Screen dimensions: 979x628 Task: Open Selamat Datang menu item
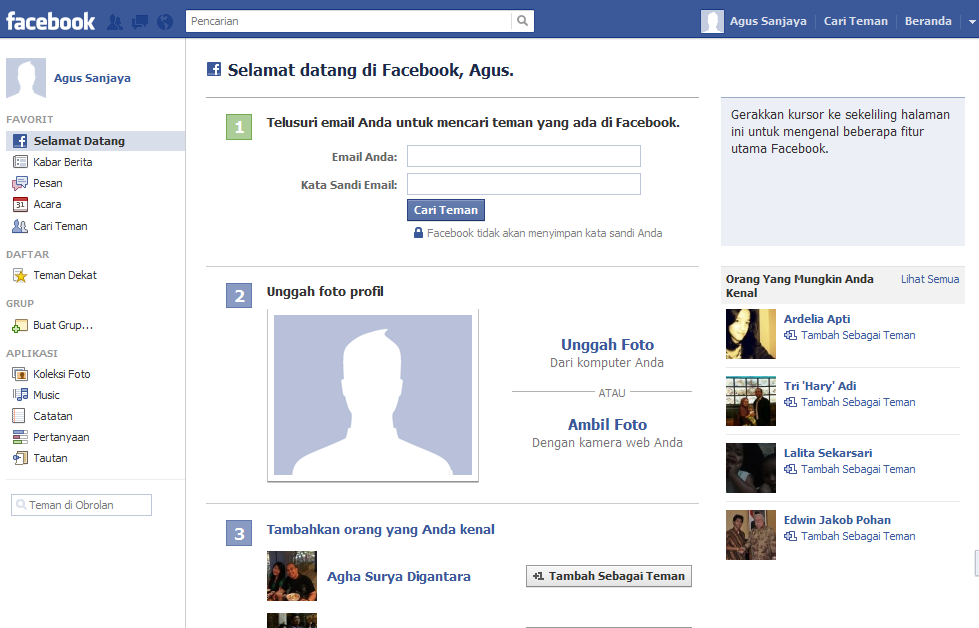tap(96, 141)
